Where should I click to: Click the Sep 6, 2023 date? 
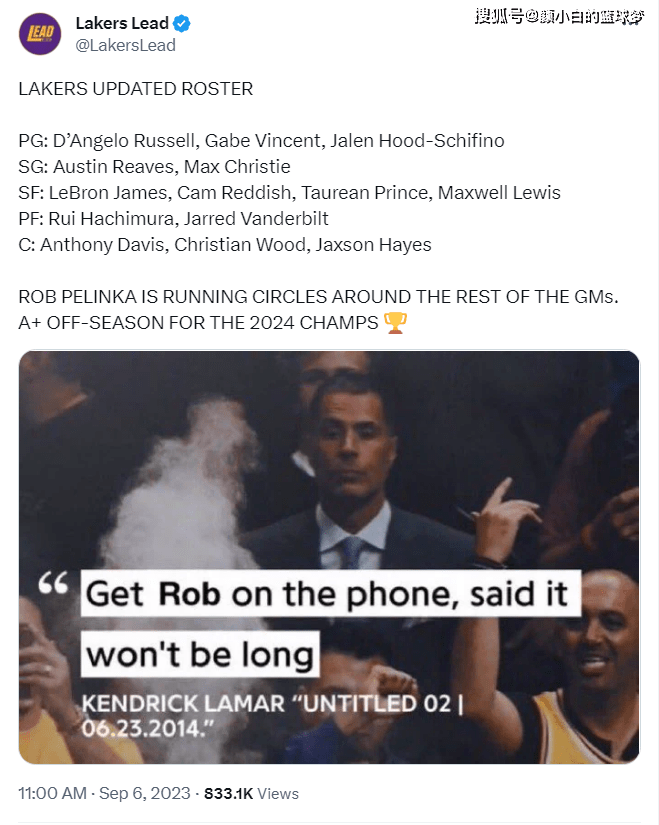point(145,793)
